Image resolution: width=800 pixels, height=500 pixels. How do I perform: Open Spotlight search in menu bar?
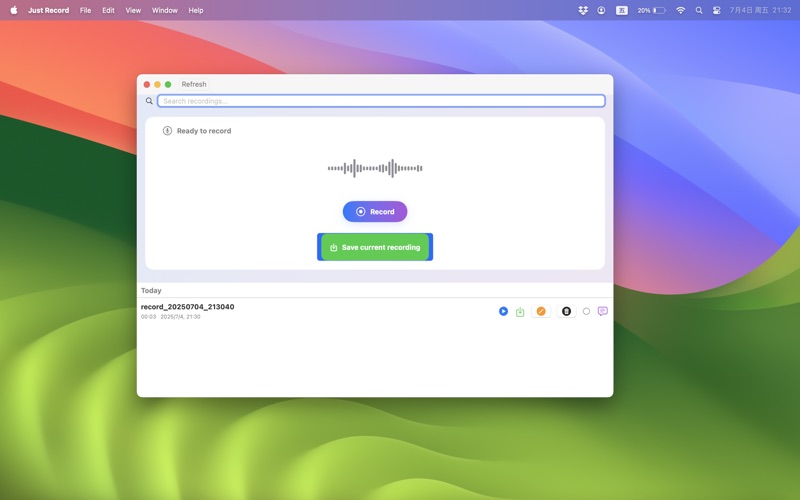(x=699, y=10)
